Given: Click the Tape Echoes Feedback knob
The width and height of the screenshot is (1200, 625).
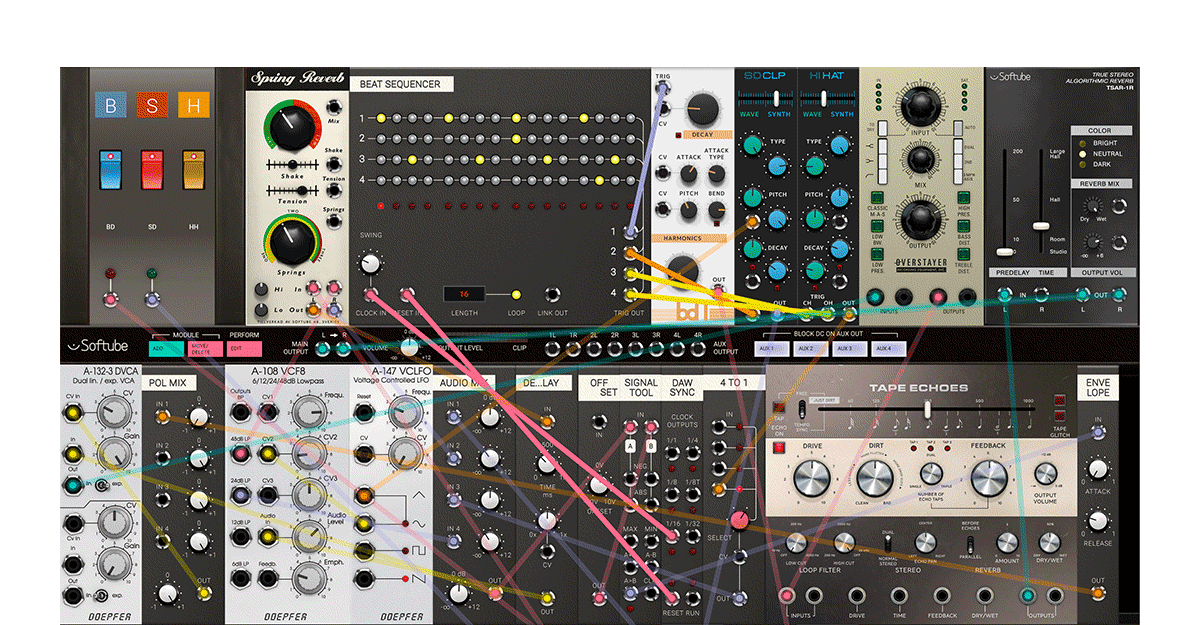Looking at the screenshot, I should tap(987, 480).
